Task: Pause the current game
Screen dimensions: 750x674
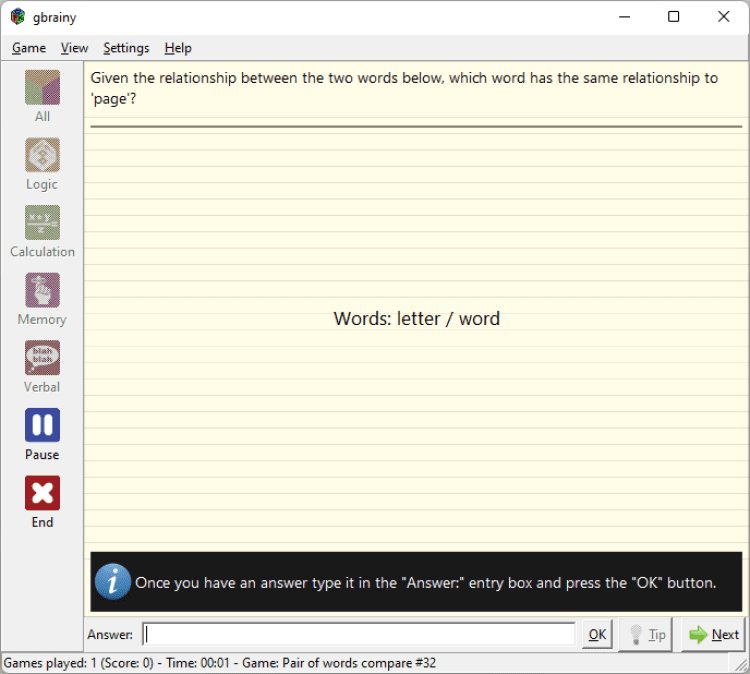Action: tap(42, 425)
